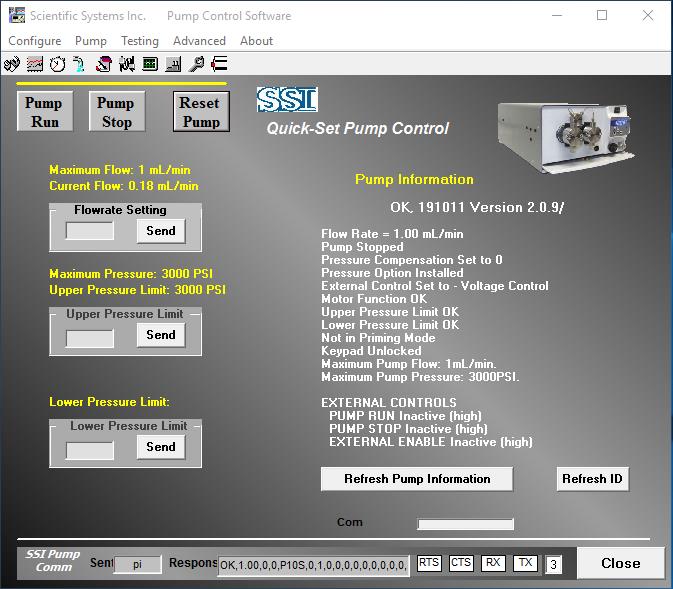673x589 pixels.
Task: Toggle the RTS indicator box
Action: click(x=429, y=563)
